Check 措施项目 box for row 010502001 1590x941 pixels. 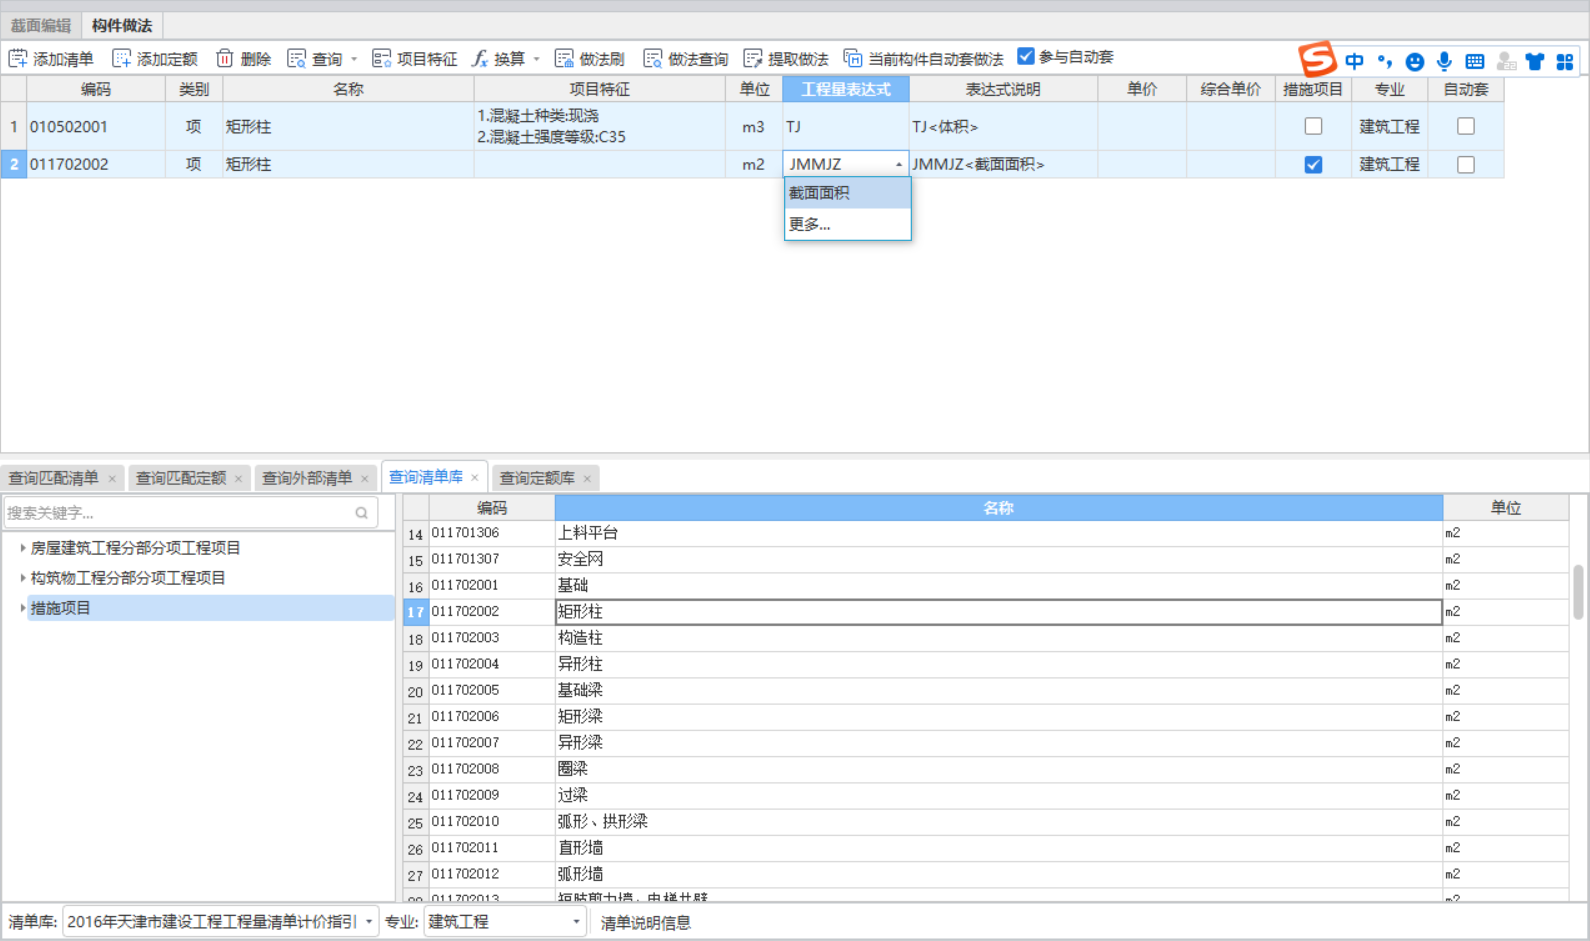click(1313, 126)
